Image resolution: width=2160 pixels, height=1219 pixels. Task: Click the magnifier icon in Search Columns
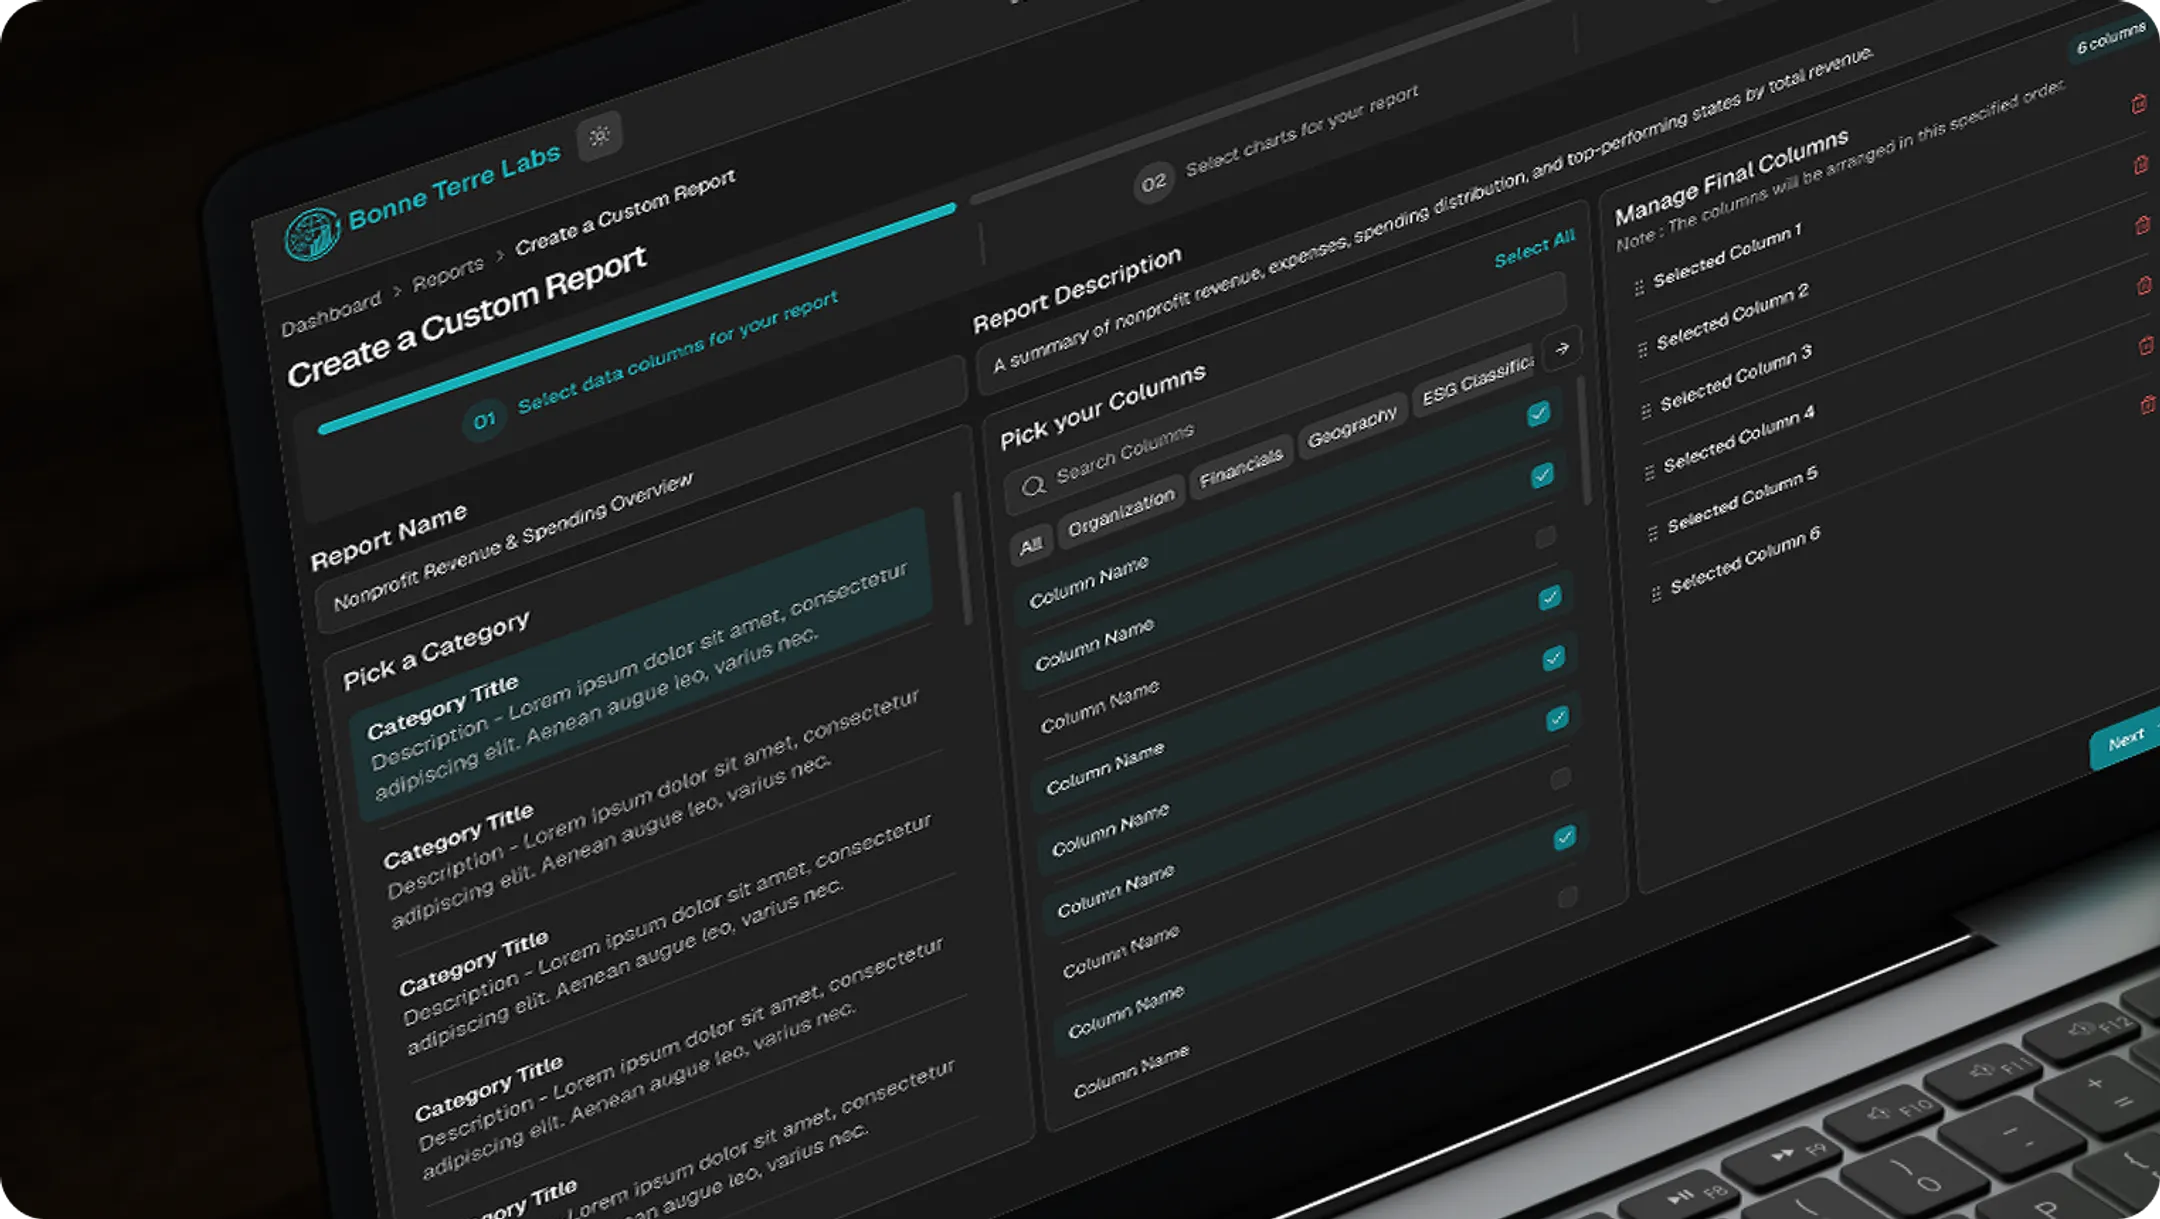[x=1033, y=485]
